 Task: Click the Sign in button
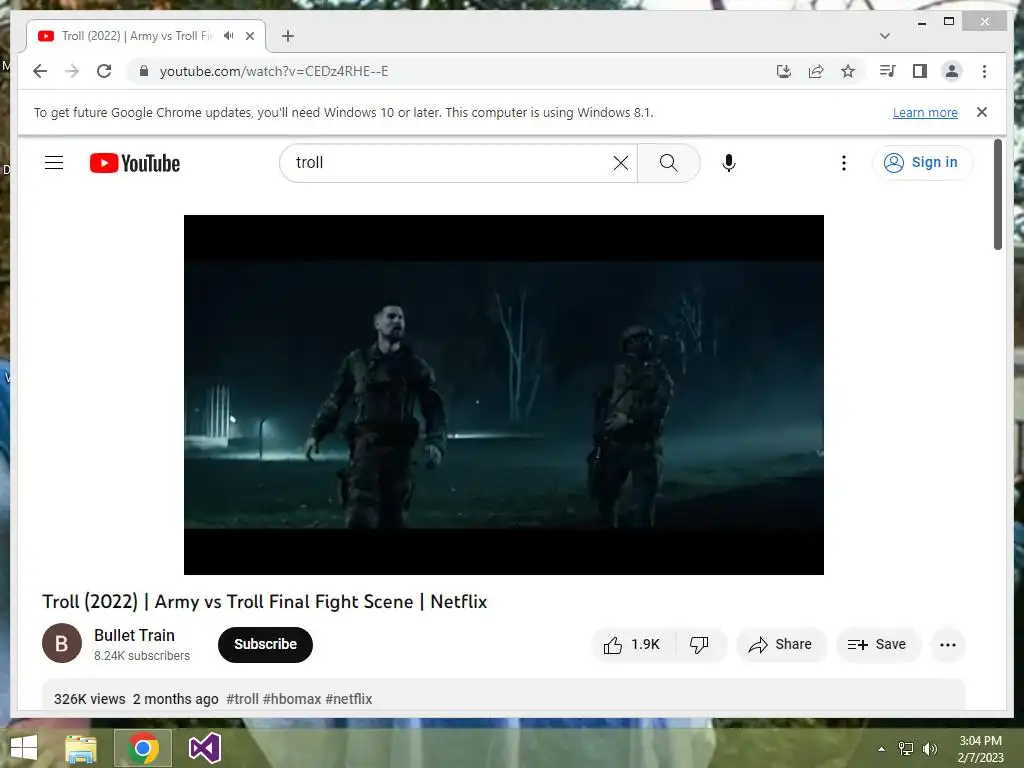(921, 163)
